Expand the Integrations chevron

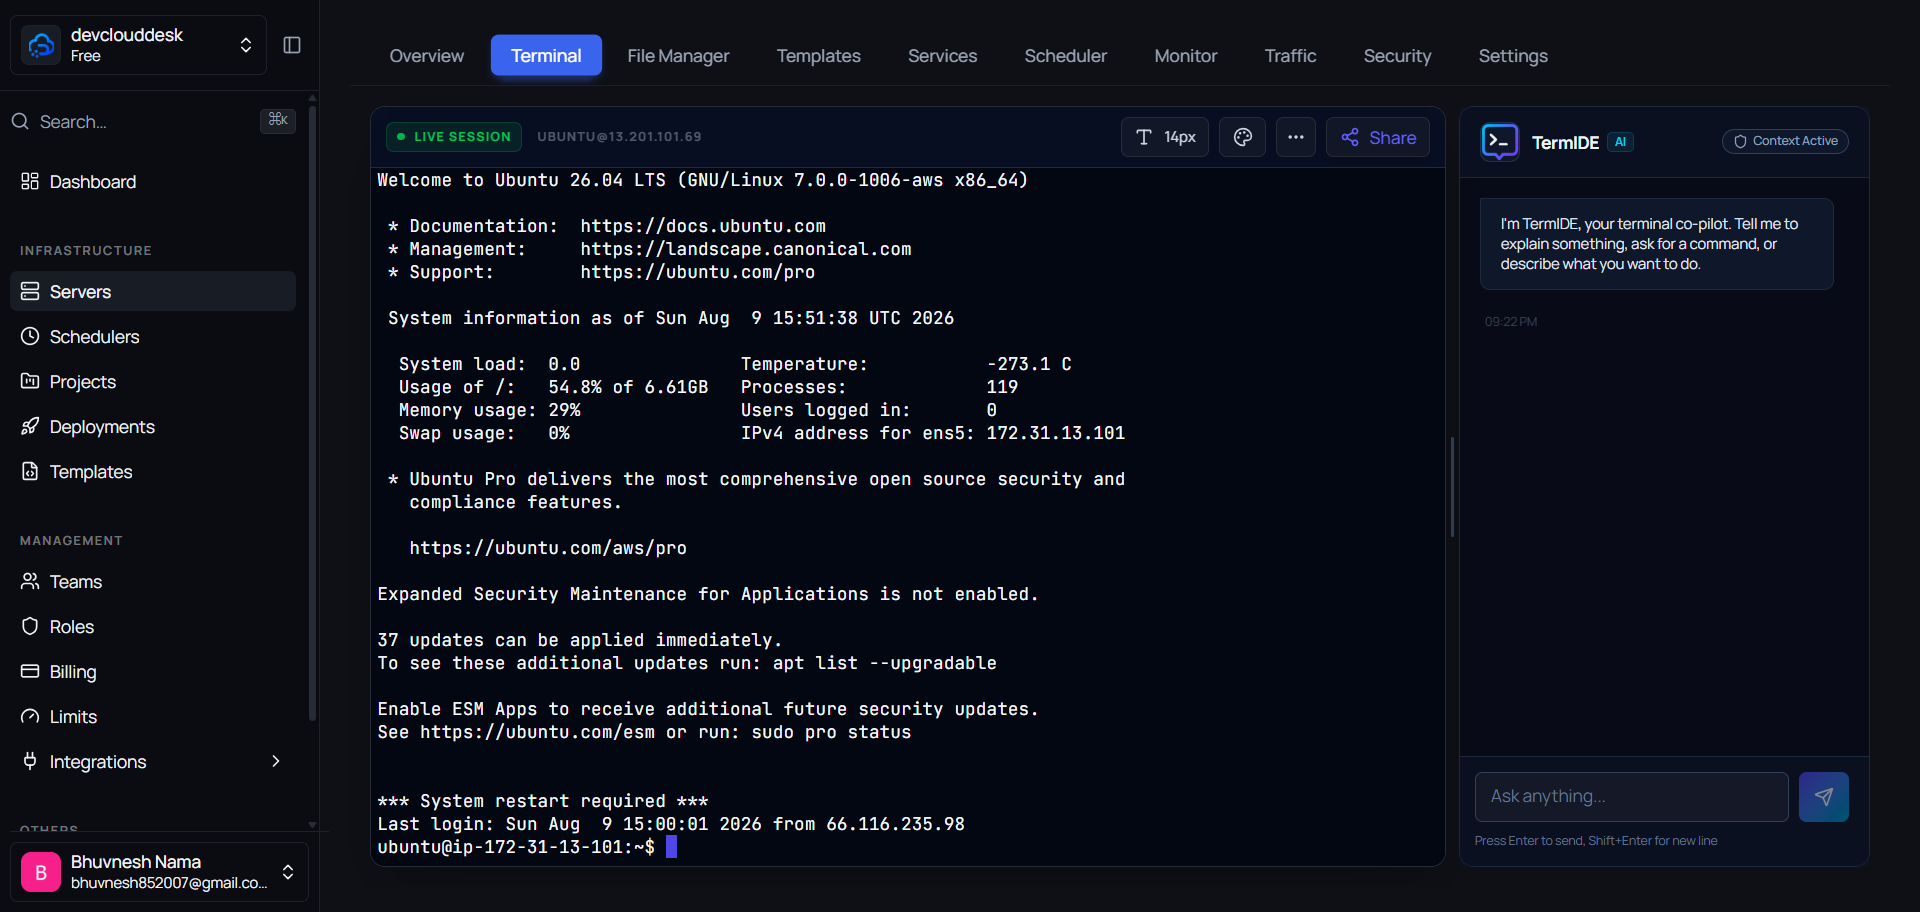coord(276,761)
